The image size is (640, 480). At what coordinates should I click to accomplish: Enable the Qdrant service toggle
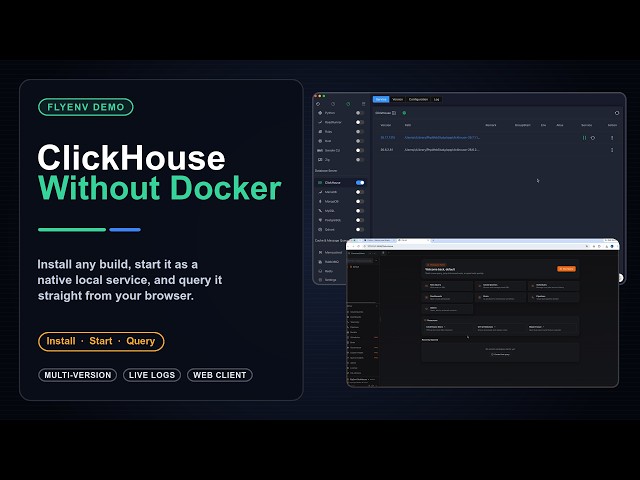click(x=360, y=229)
